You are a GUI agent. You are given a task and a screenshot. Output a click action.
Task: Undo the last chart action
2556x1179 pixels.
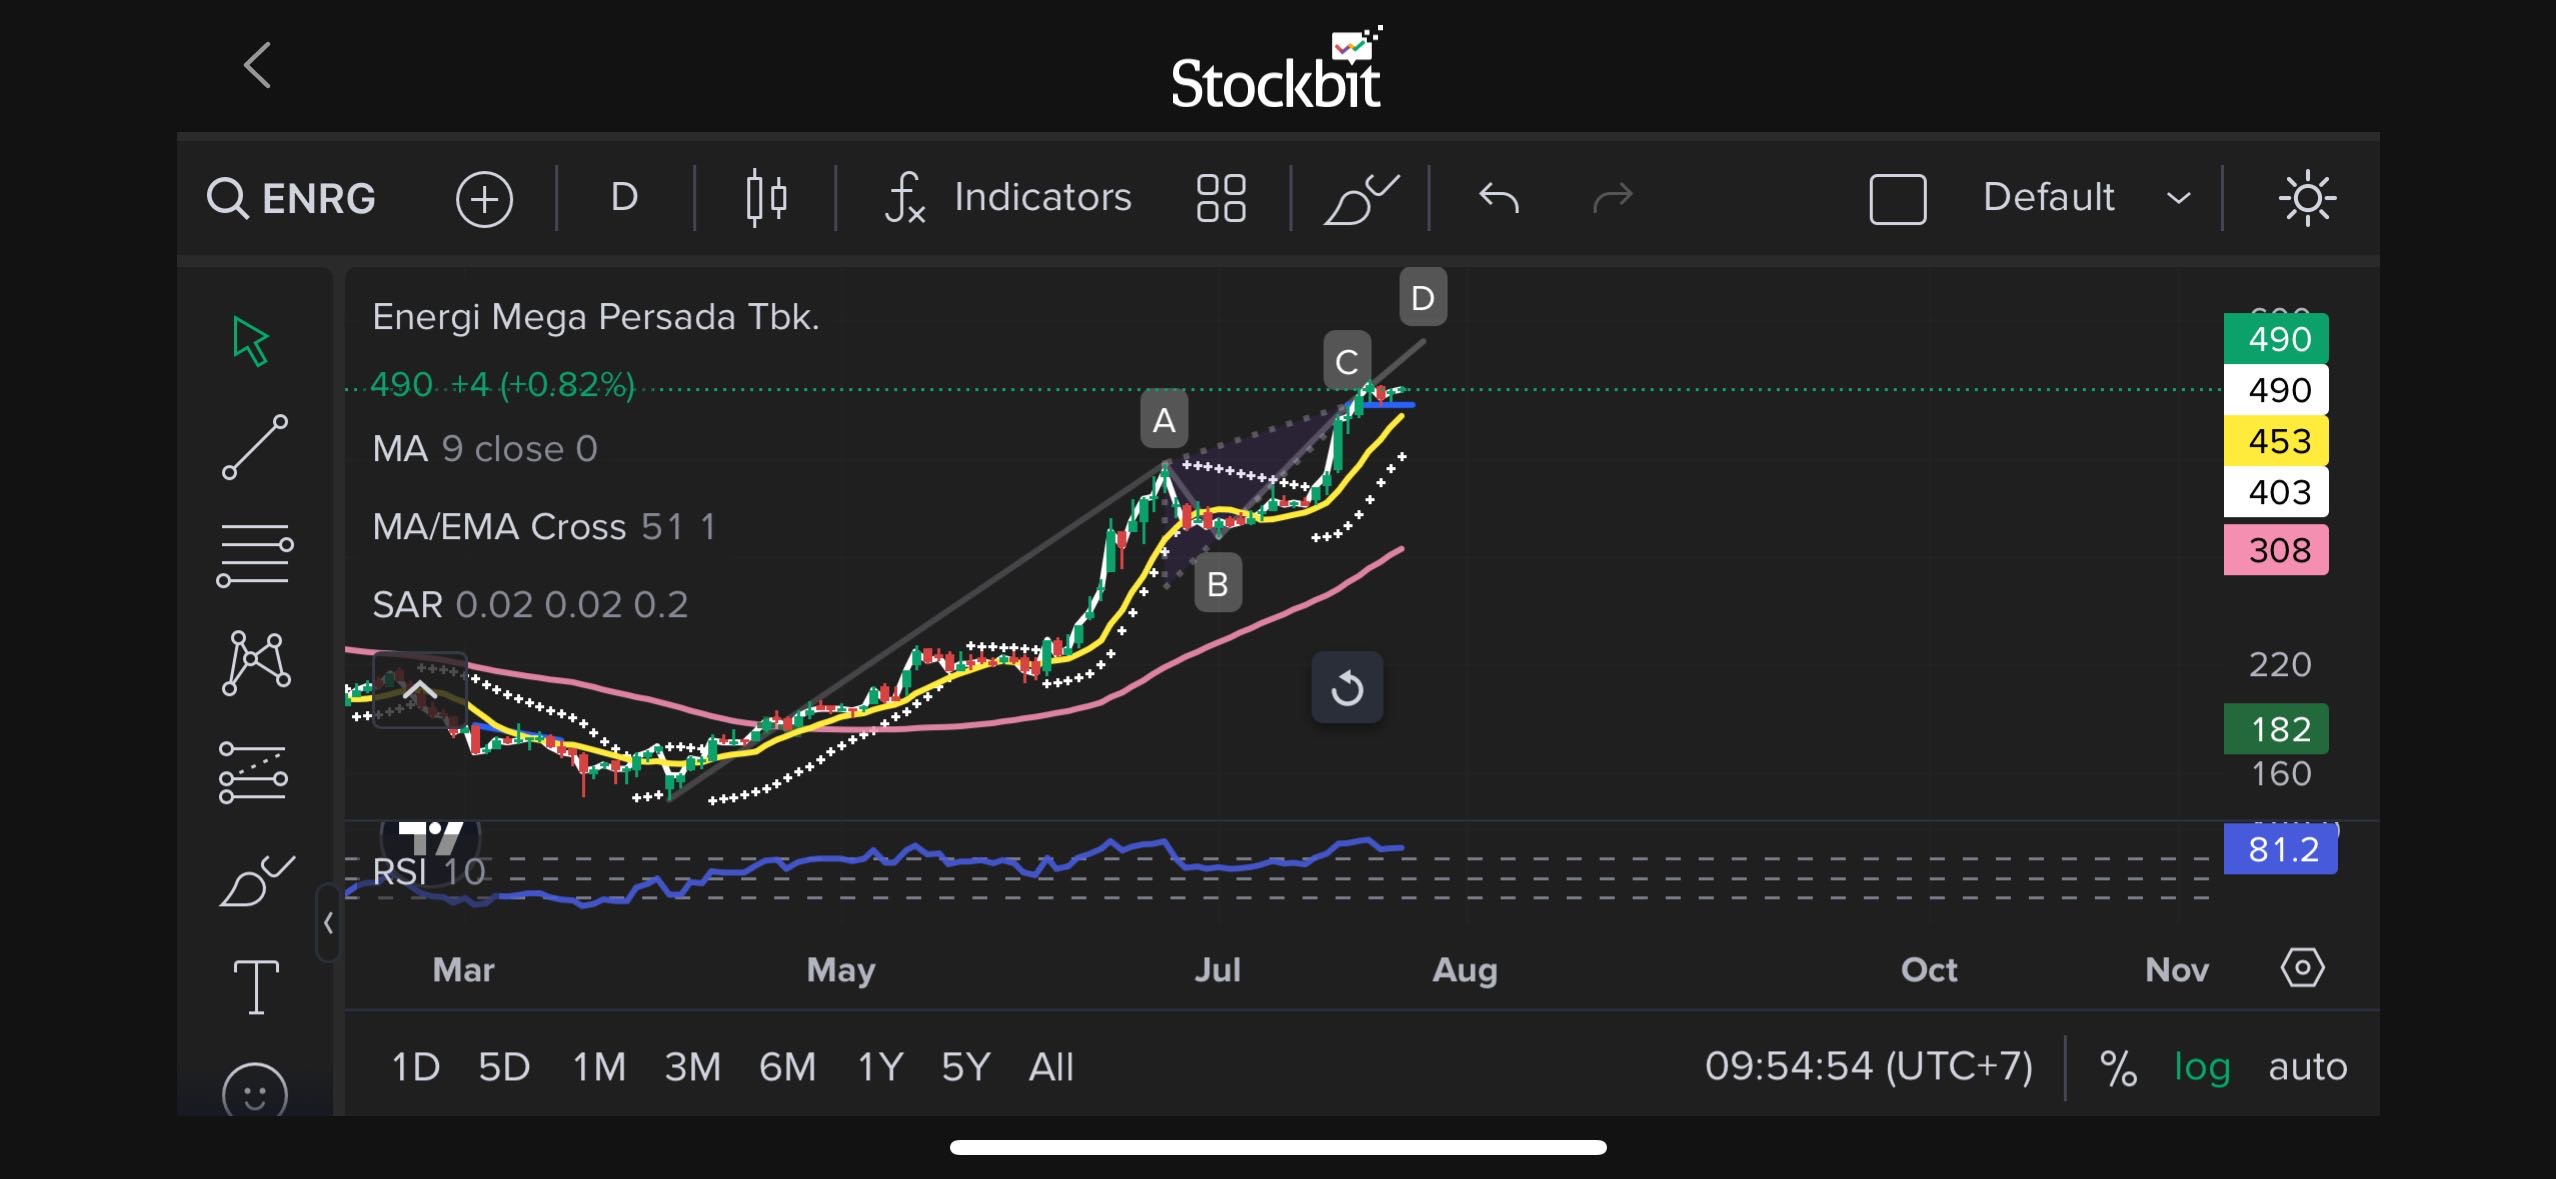click(1498, 198)
